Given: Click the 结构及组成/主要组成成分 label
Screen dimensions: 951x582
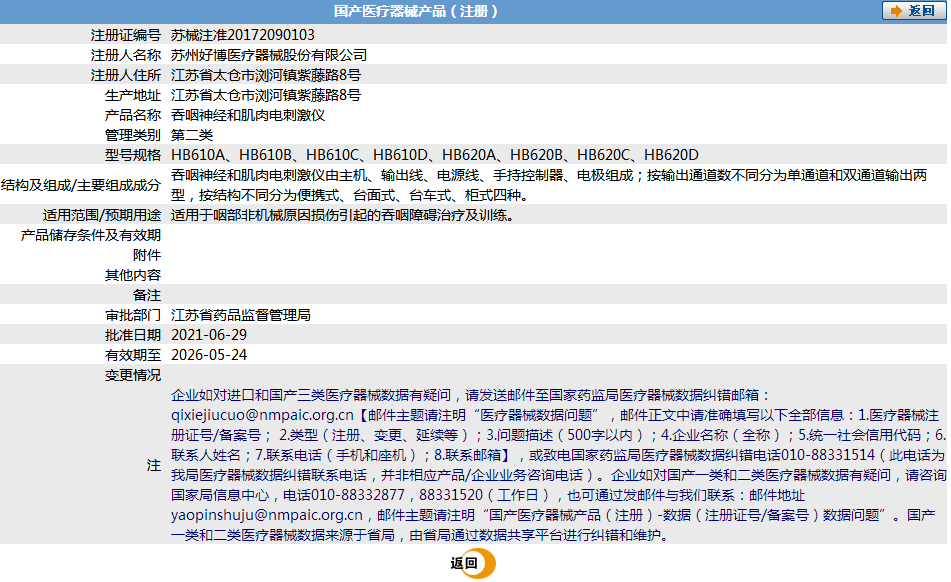Looking at the screenshot, I should coord(81,185).
